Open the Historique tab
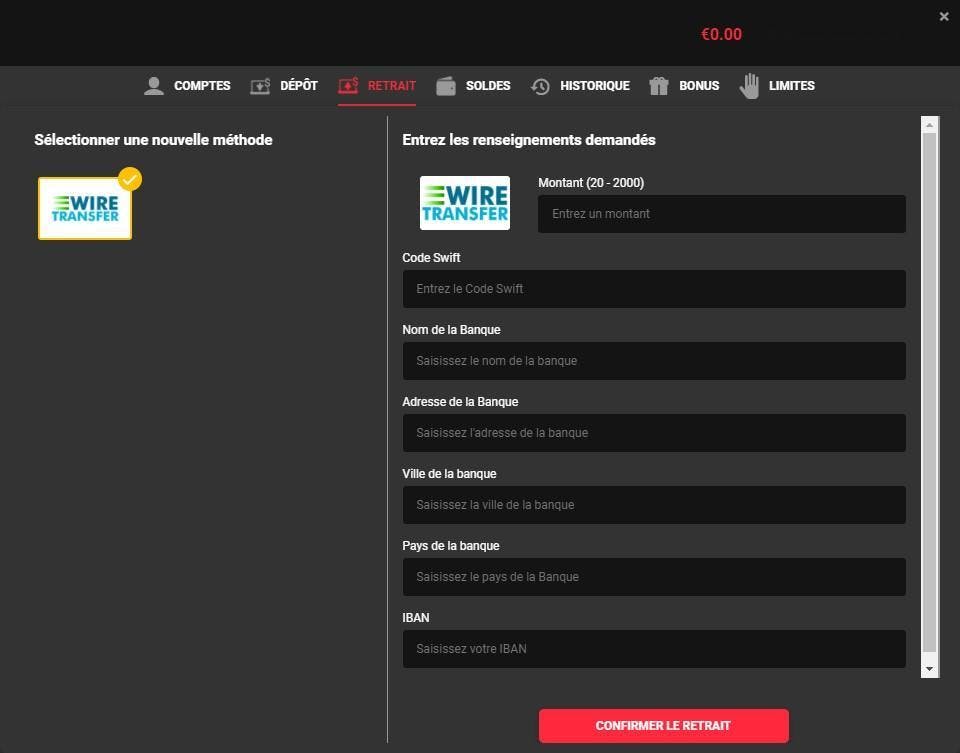This screenshot has height=753, width=960. pos(594,86)
